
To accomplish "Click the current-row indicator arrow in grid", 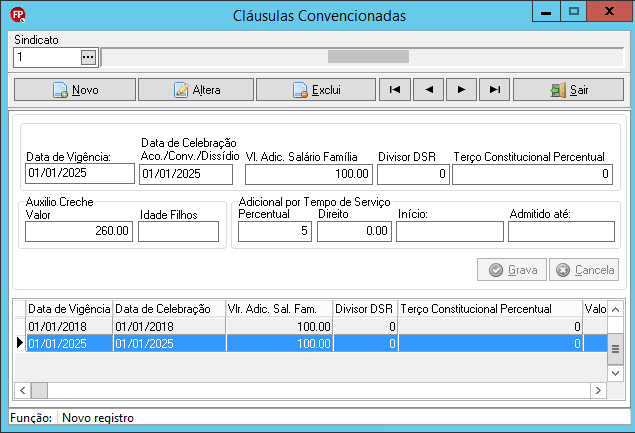I will [x=20, y=343].
